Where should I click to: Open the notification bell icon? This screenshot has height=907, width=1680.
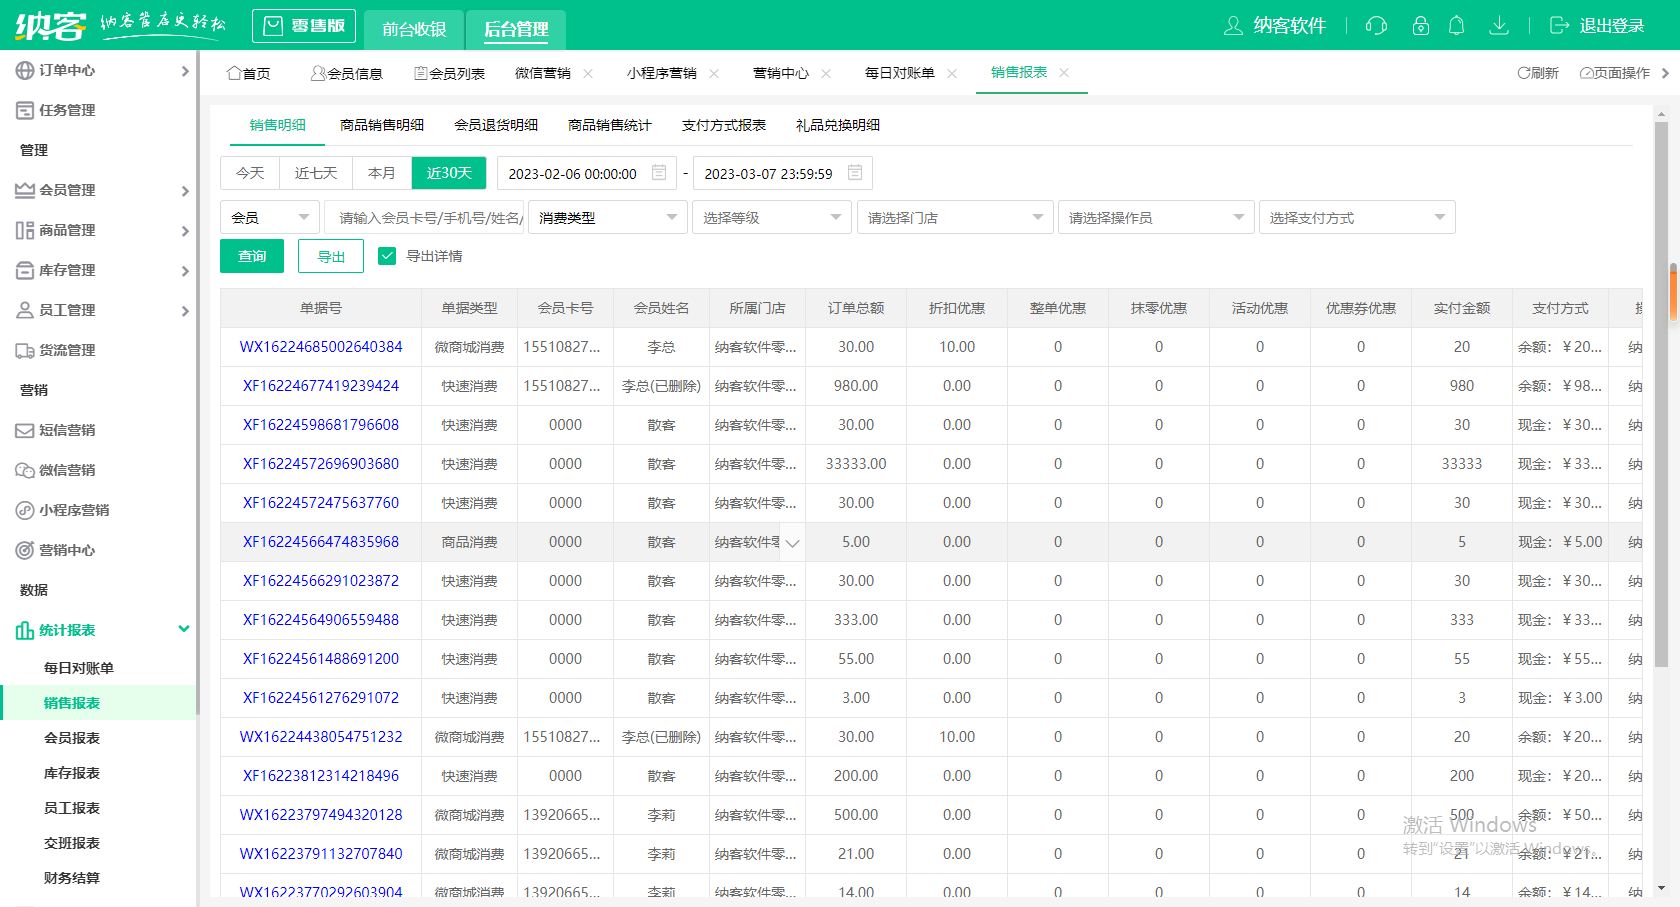[x=1457, y=26]
